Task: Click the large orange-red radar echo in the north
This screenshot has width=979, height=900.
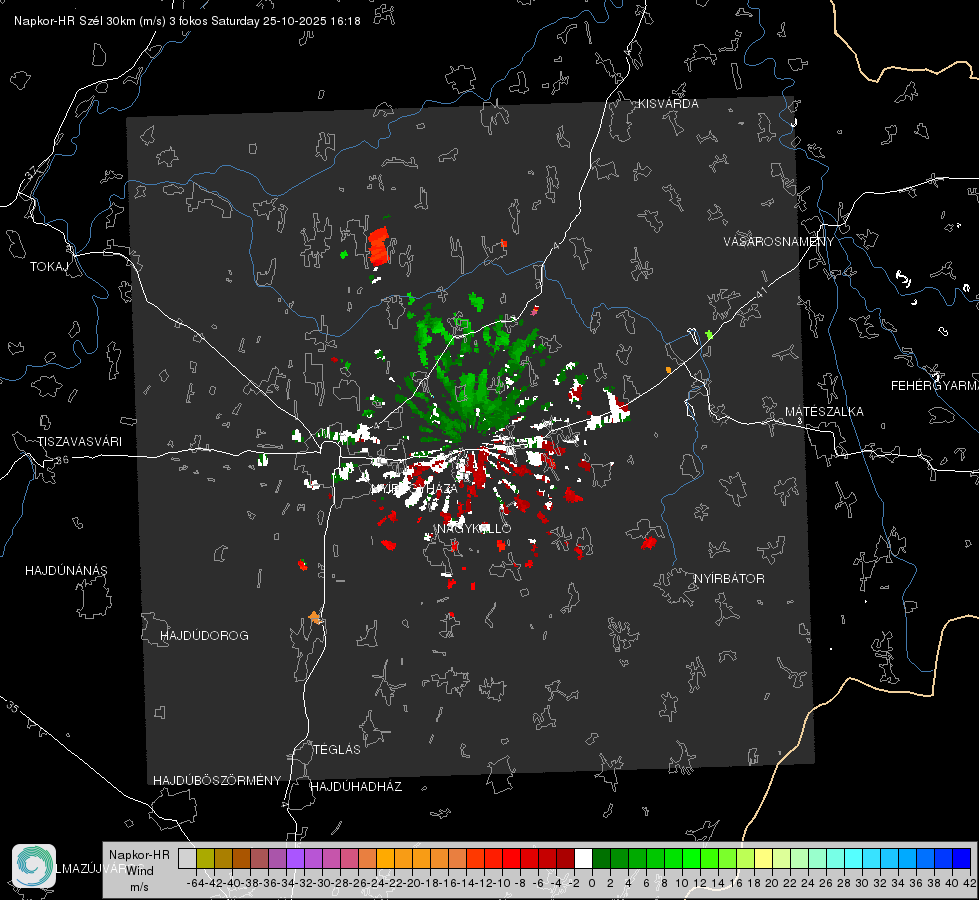Action: coord(378,246)
